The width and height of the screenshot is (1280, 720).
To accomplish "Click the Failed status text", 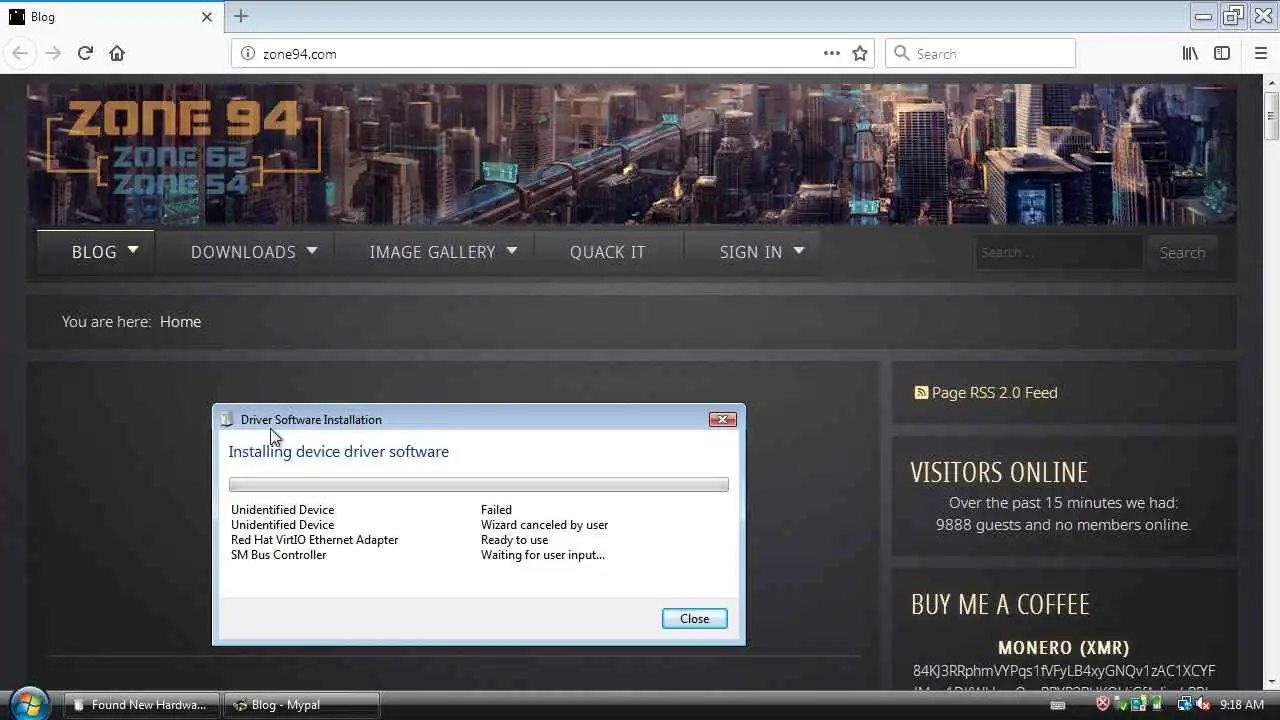I will tap(496, 509).
